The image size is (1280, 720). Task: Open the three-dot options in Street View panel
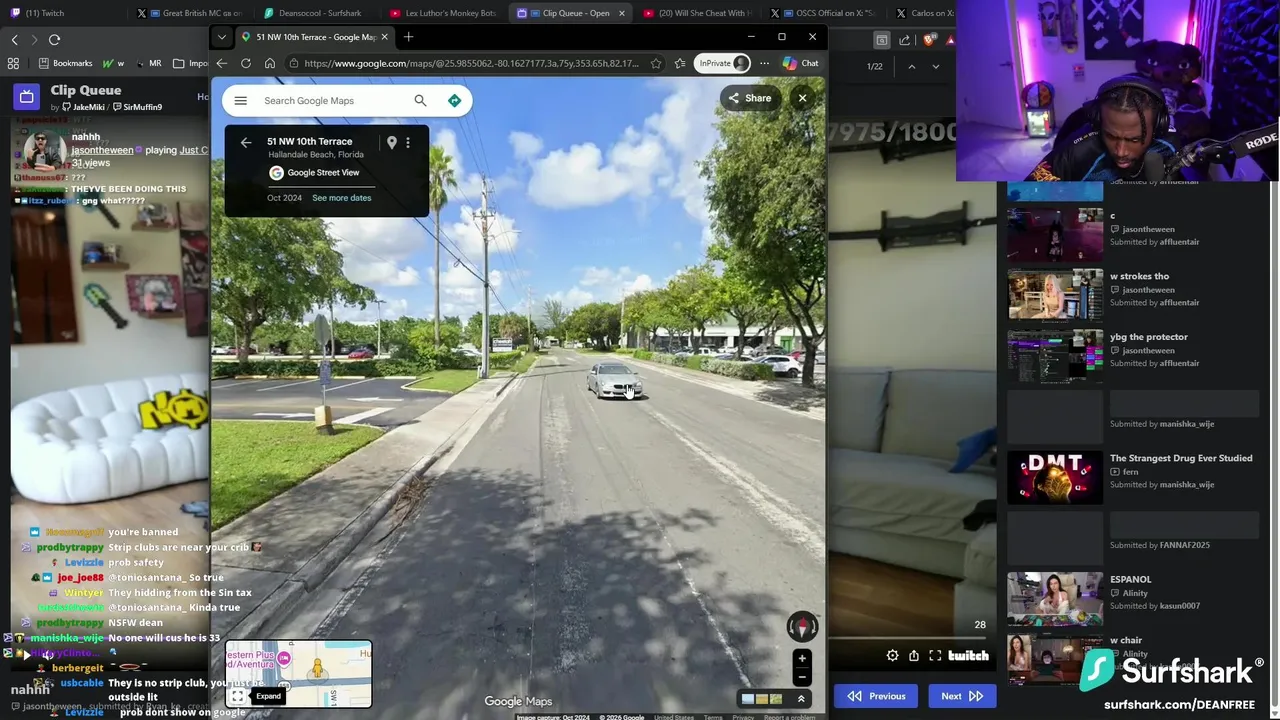click(x=408, y=143)
